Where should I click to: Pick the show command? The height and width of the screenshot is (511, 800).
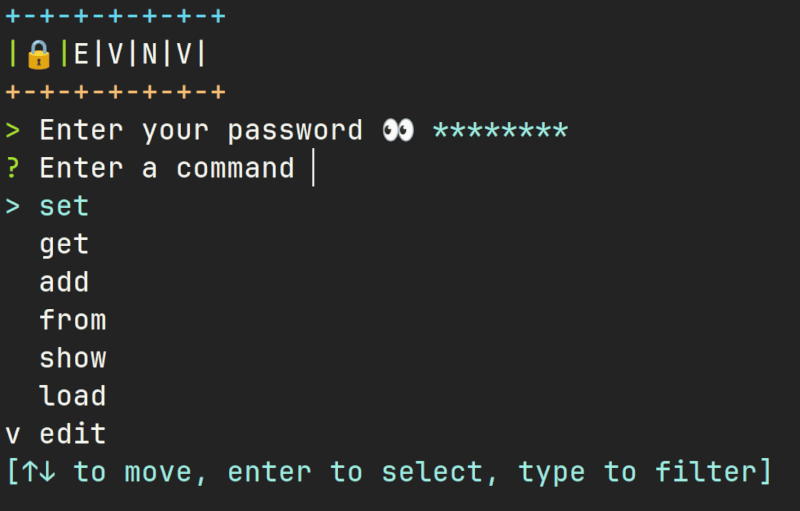[73, 358]
